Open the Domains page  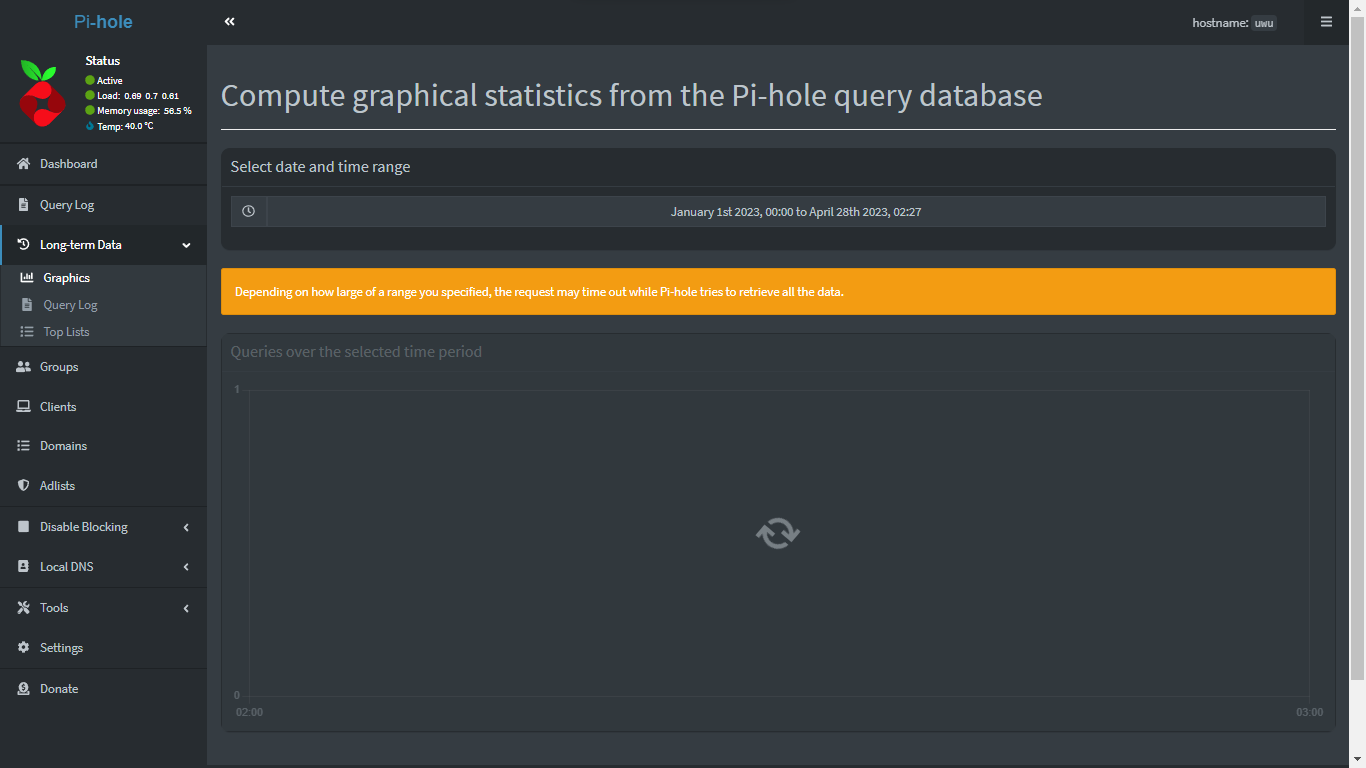coord(63,446)
